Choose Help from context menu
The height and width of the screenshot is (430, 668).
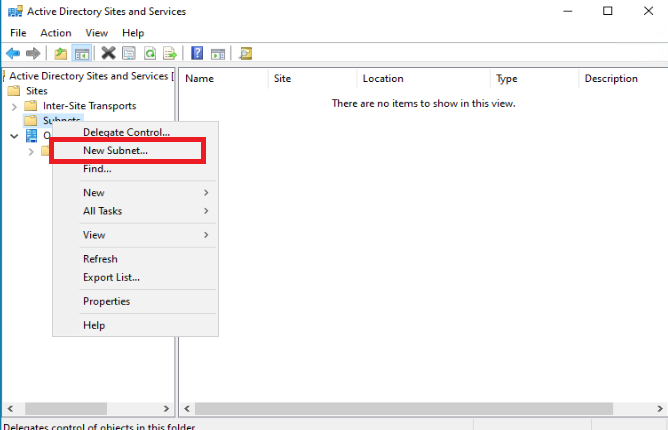pos(94,325)
